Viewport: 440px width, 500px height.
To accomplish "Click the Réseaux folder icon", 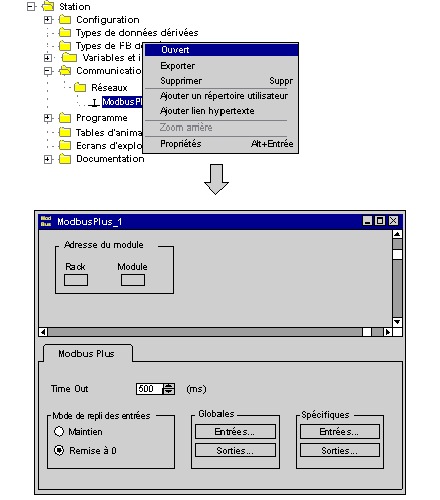I will (x=80, y=88).
